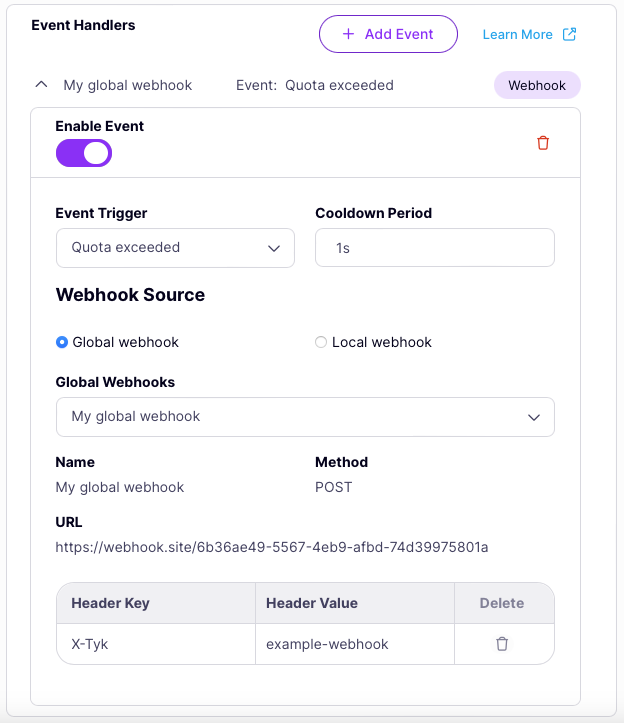Click the plus icon in Add Event
Viewport: 624px width, 723px height.
point(348,34)
